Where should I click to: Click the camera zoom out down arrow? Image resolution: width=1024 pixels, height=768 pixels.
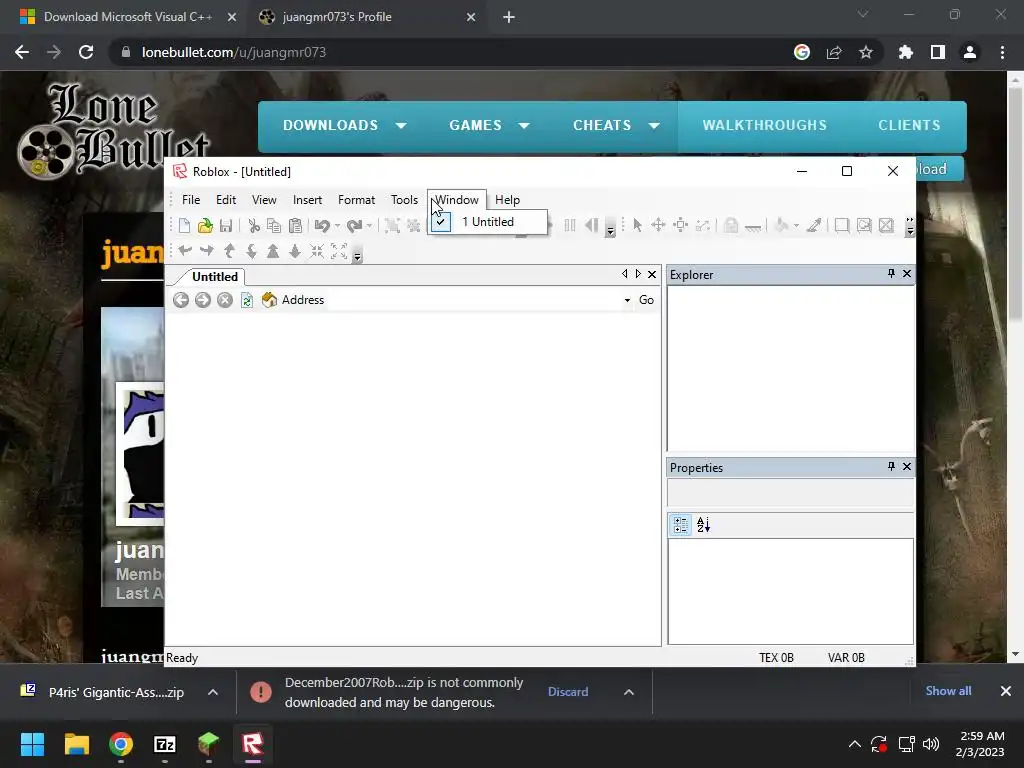[x=295, y=251]
